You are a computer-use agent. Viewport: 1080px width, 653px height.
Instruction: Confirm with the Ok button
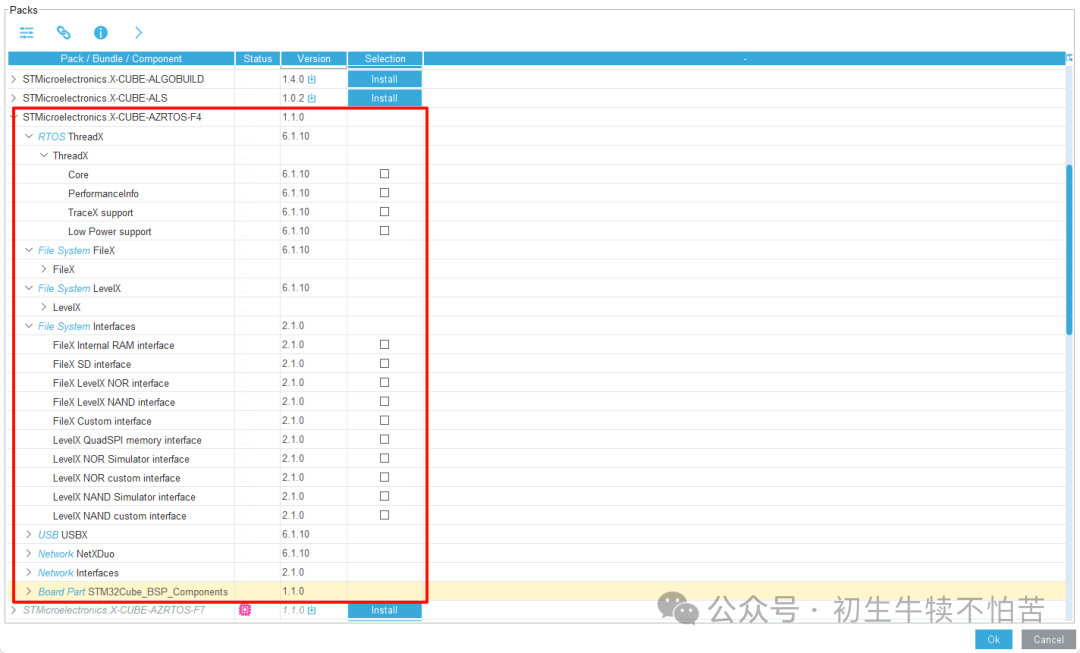pos(993,639)
